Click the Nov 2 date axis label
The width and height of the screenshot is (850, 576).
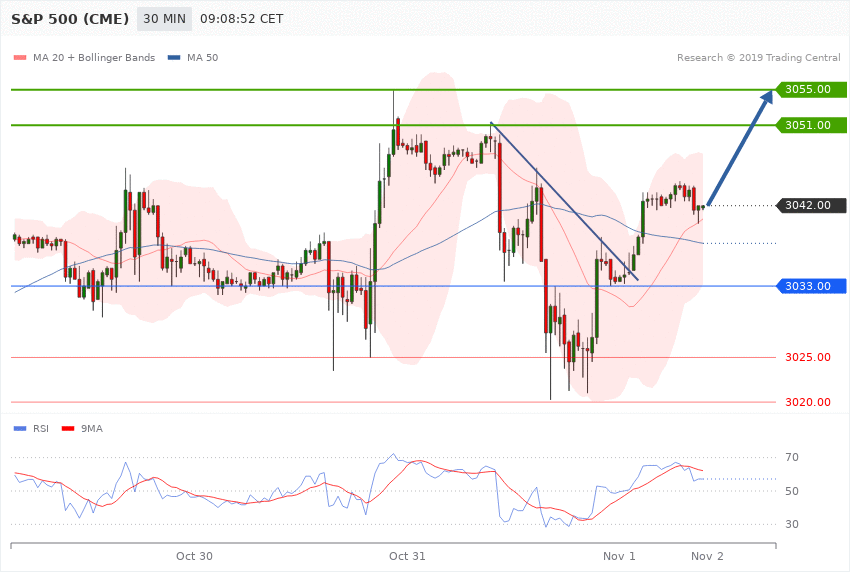(707, 556)
